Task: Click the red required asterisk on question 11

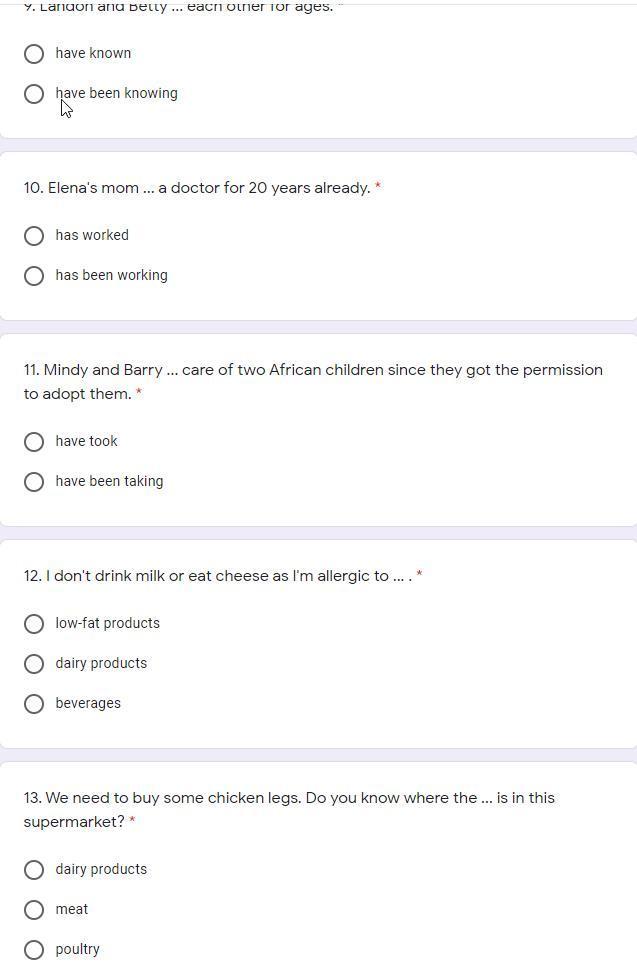Action: (139, 394)
